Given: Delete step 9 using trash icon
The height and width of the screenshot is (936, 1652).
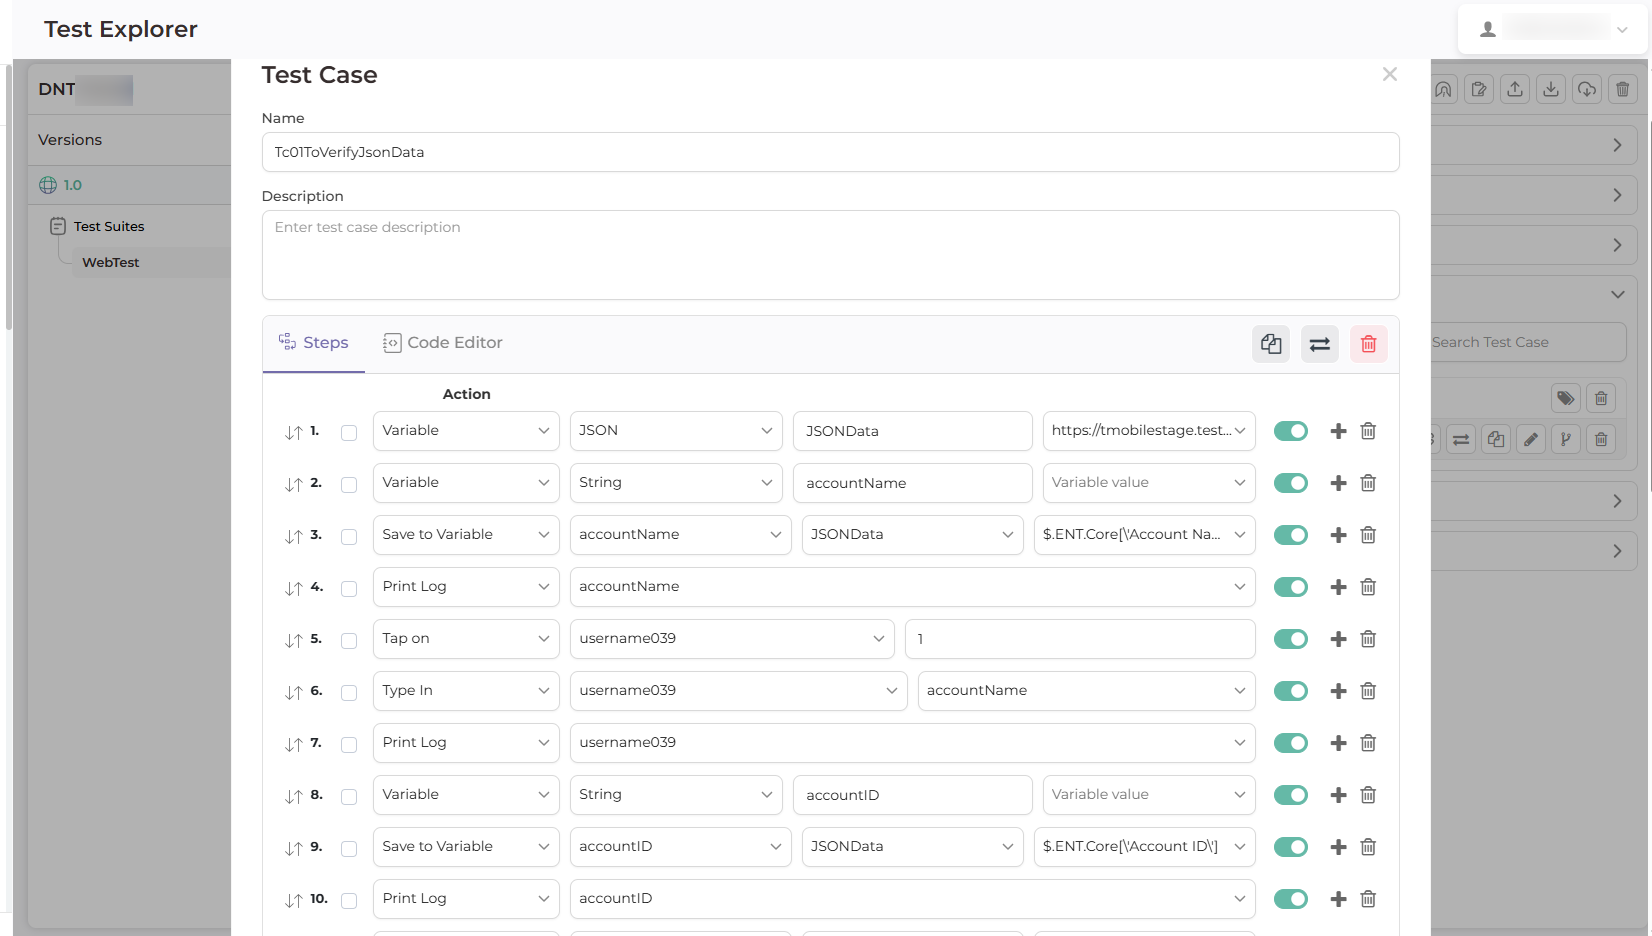Looking at the screenshot, I should coord(1368,847).
